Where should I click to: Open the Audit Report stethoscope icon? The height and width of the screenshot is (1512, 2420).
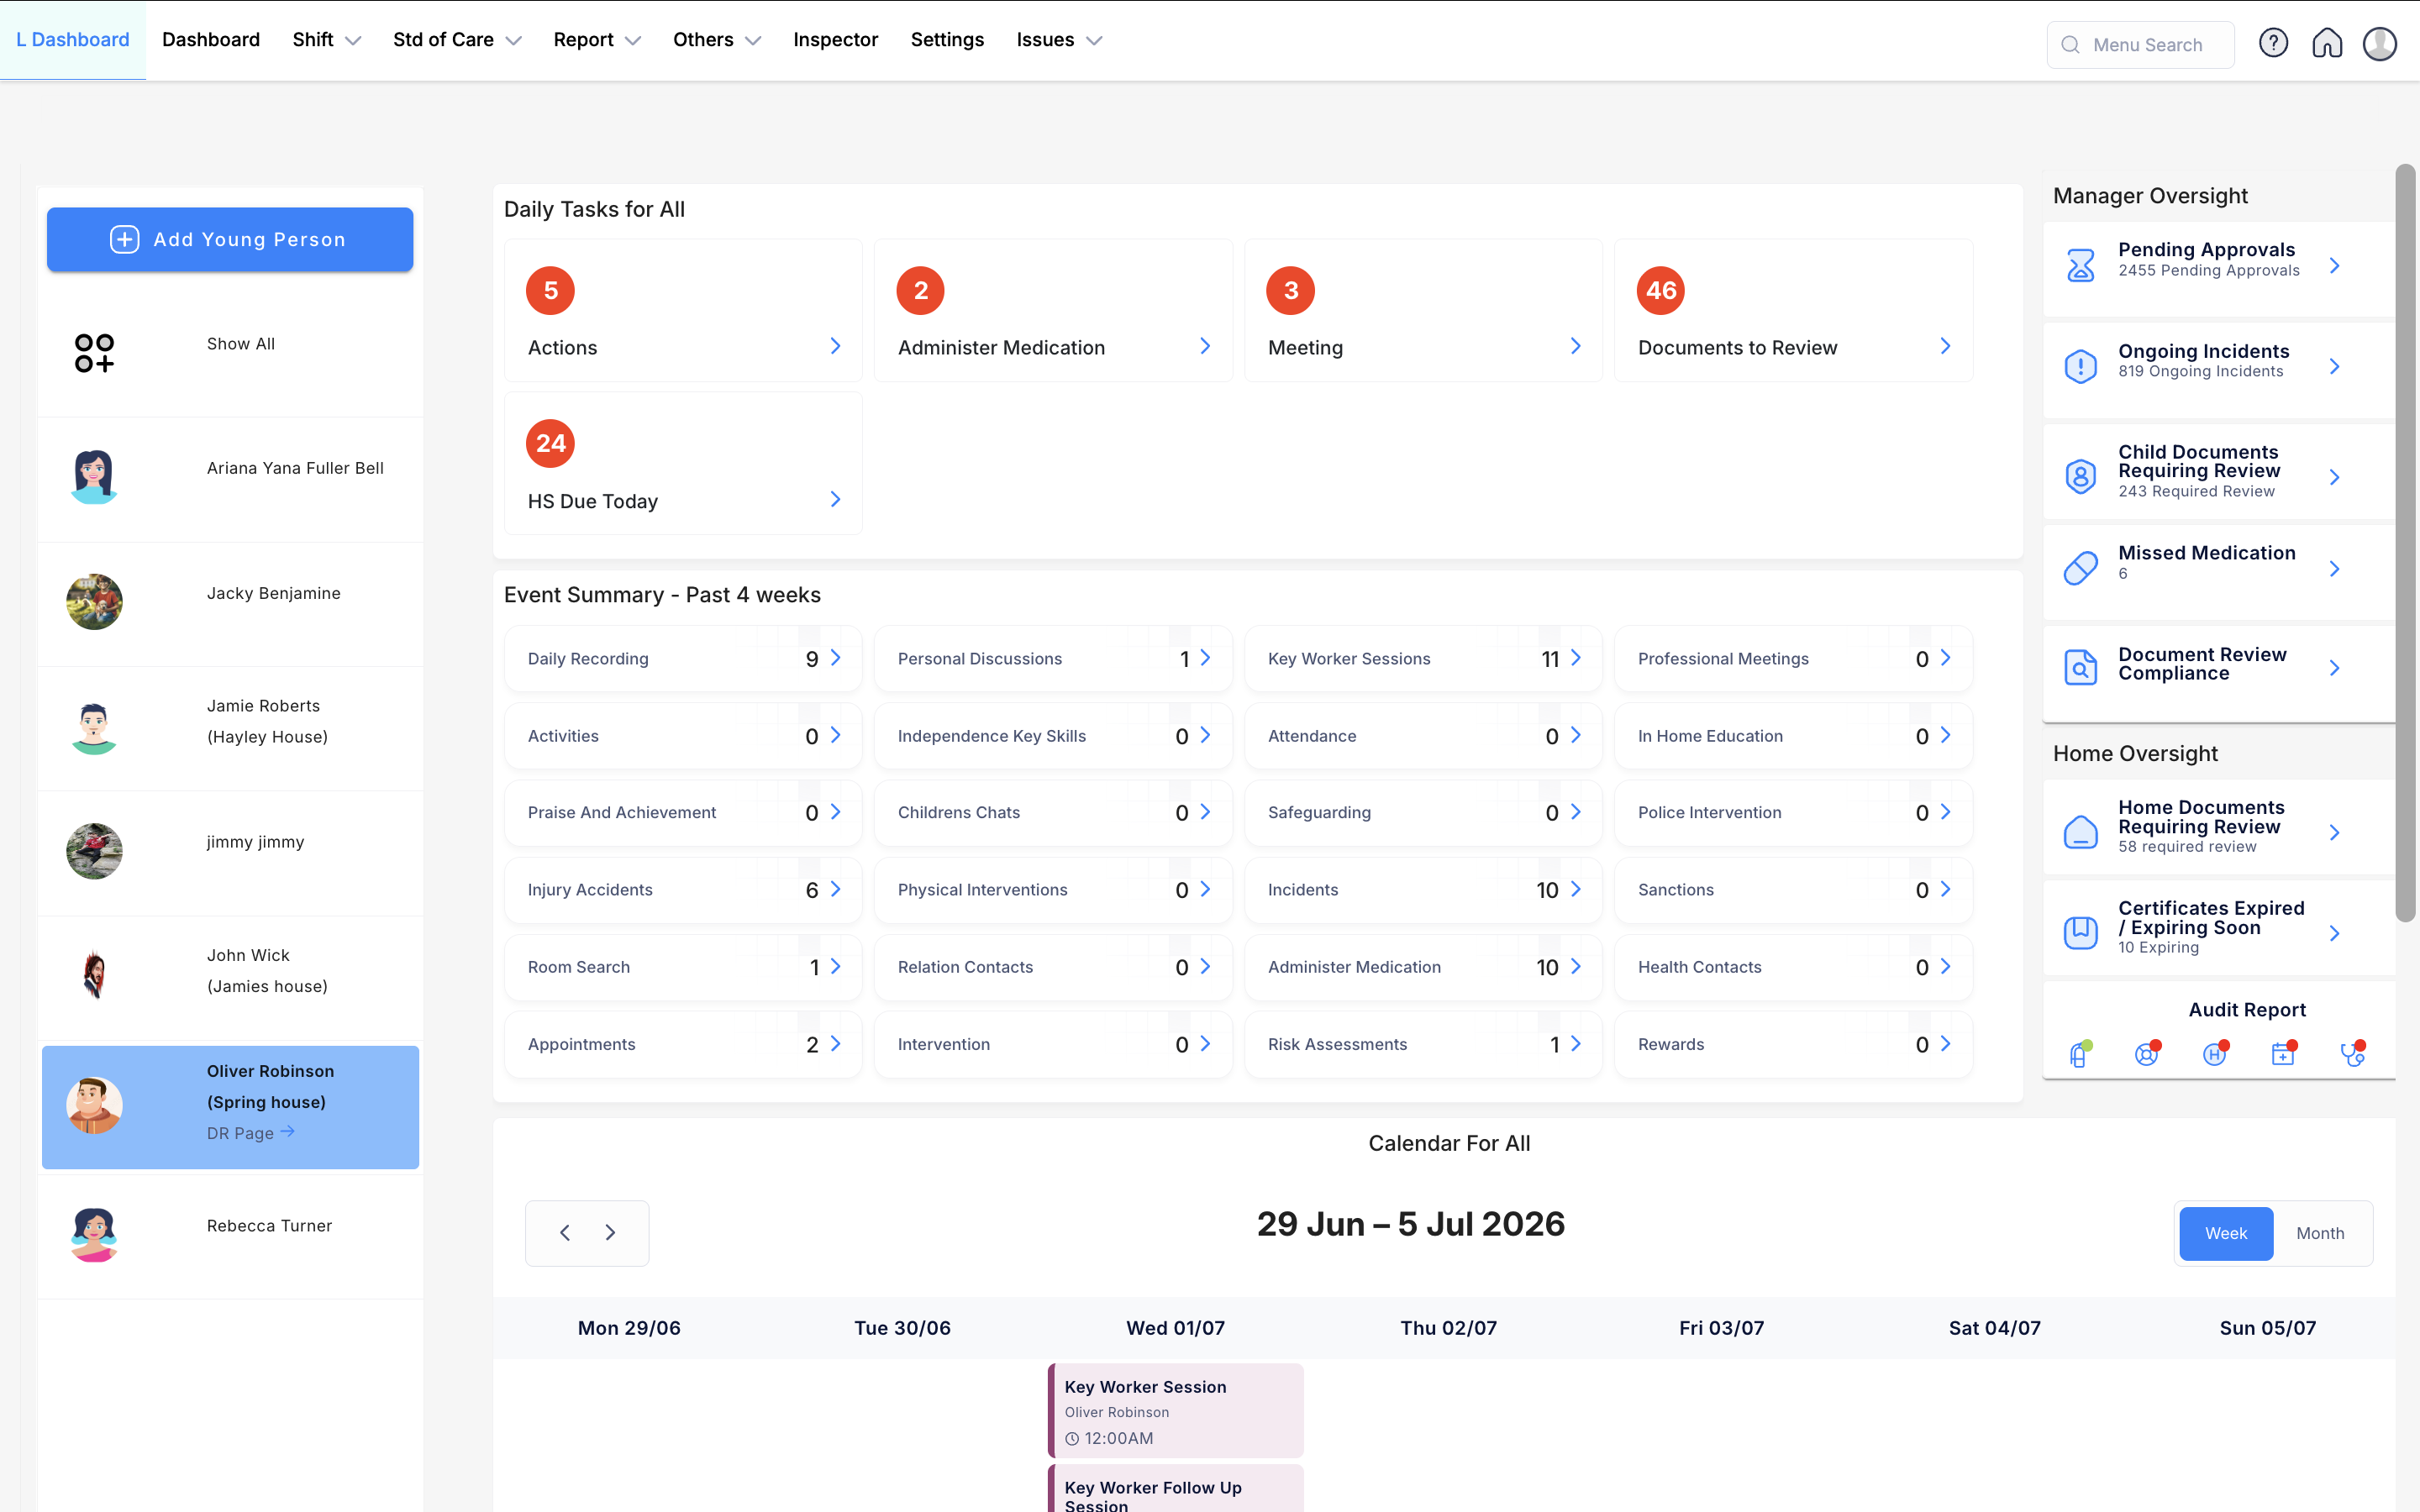[x=2353, y=1053]
